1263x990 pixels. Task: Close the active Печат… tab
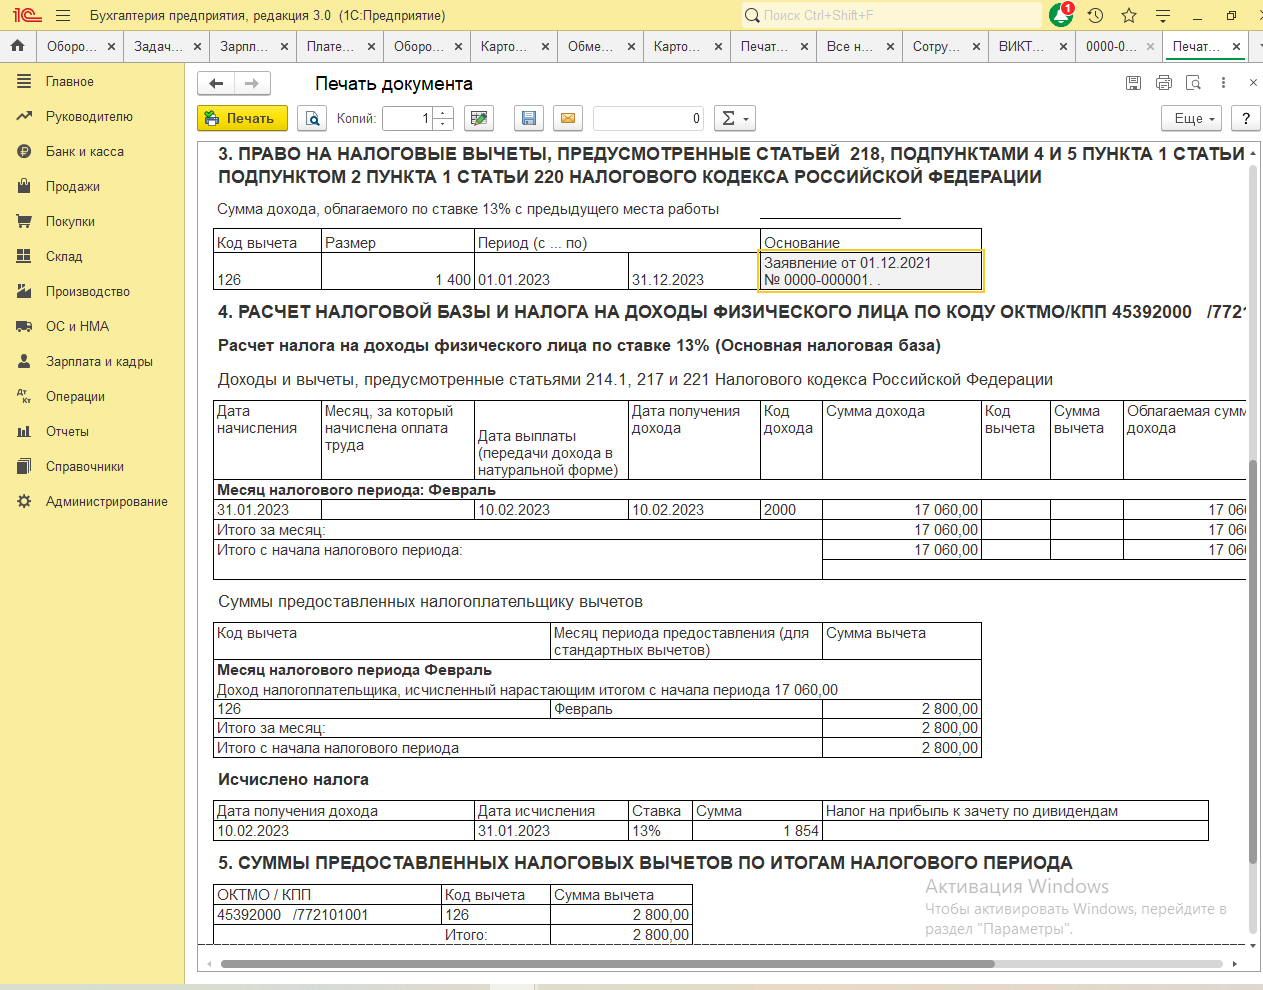1236,46
